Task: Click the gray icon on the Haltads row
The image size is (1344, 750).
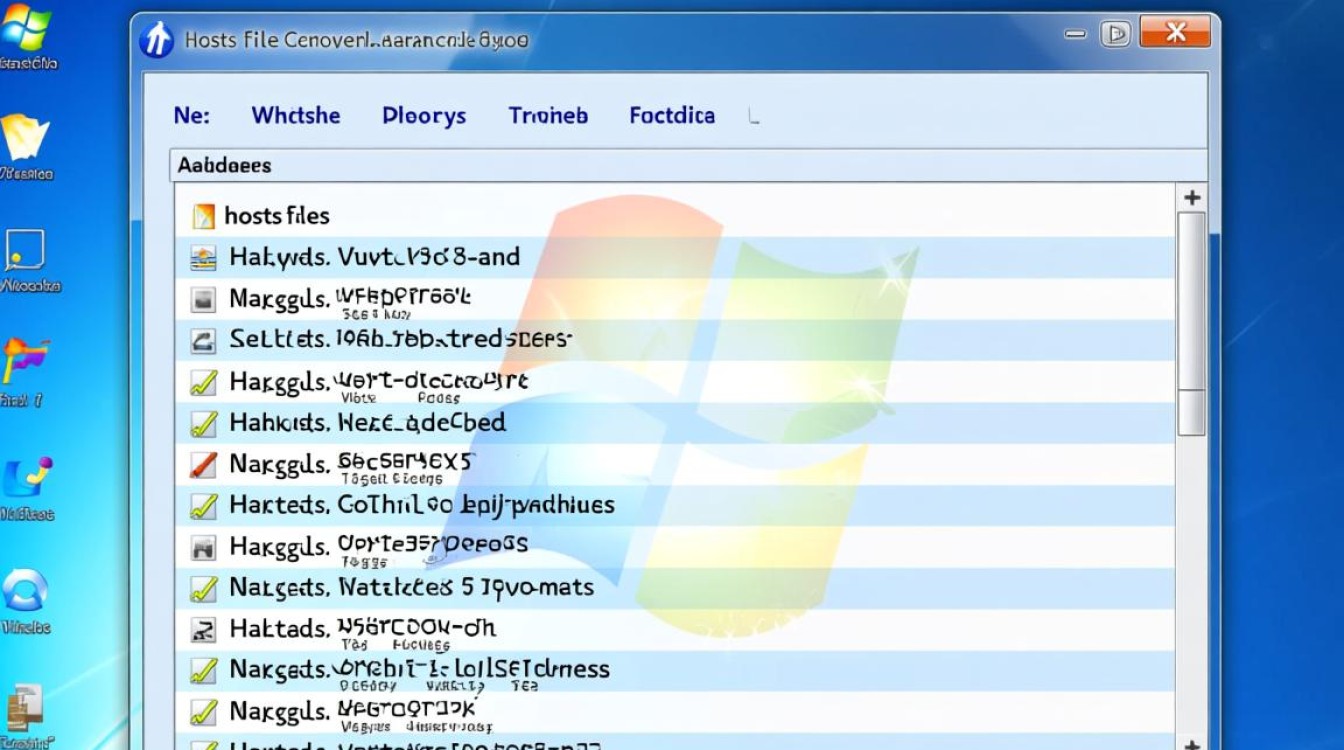Action: pyautogui.click(x=203, y=629)
